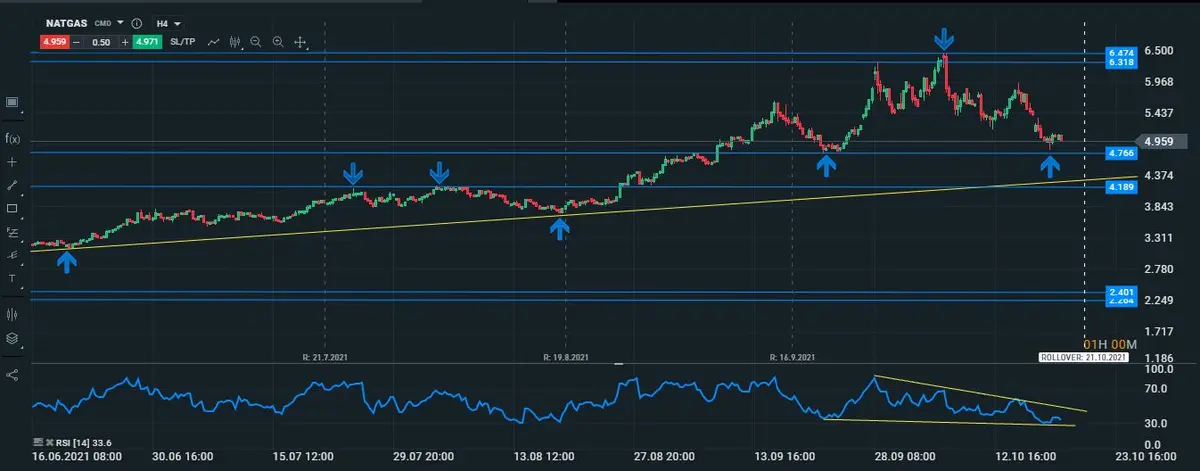Switch to line chart type icon

[215, 42]
